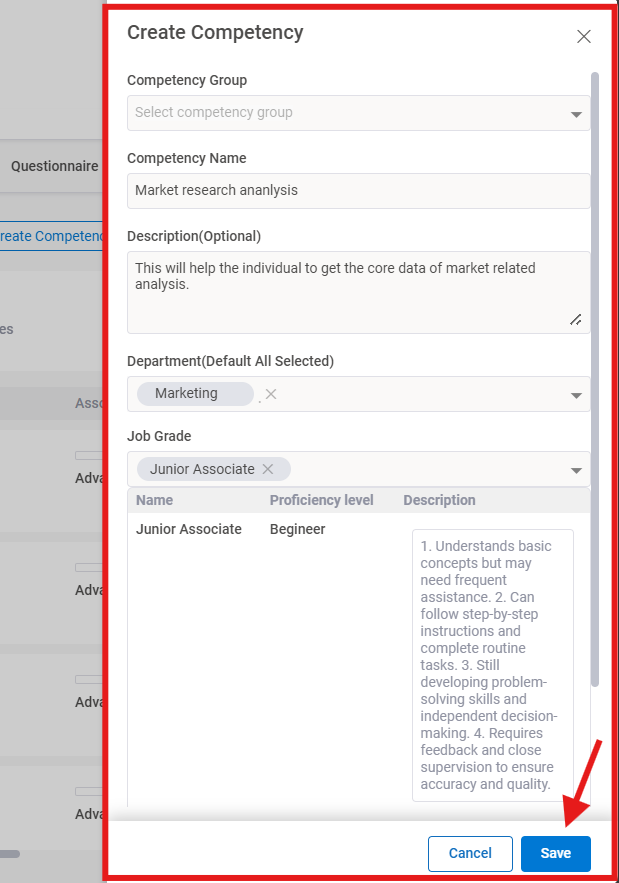Click the Department field chevron arrow

577,394
